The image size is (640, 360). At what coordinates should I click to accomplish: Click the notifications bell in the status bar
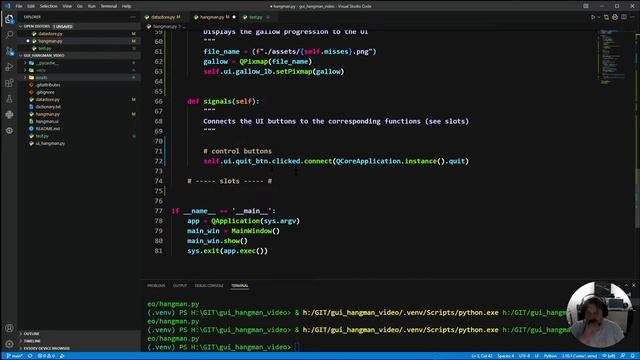(632, 356)
